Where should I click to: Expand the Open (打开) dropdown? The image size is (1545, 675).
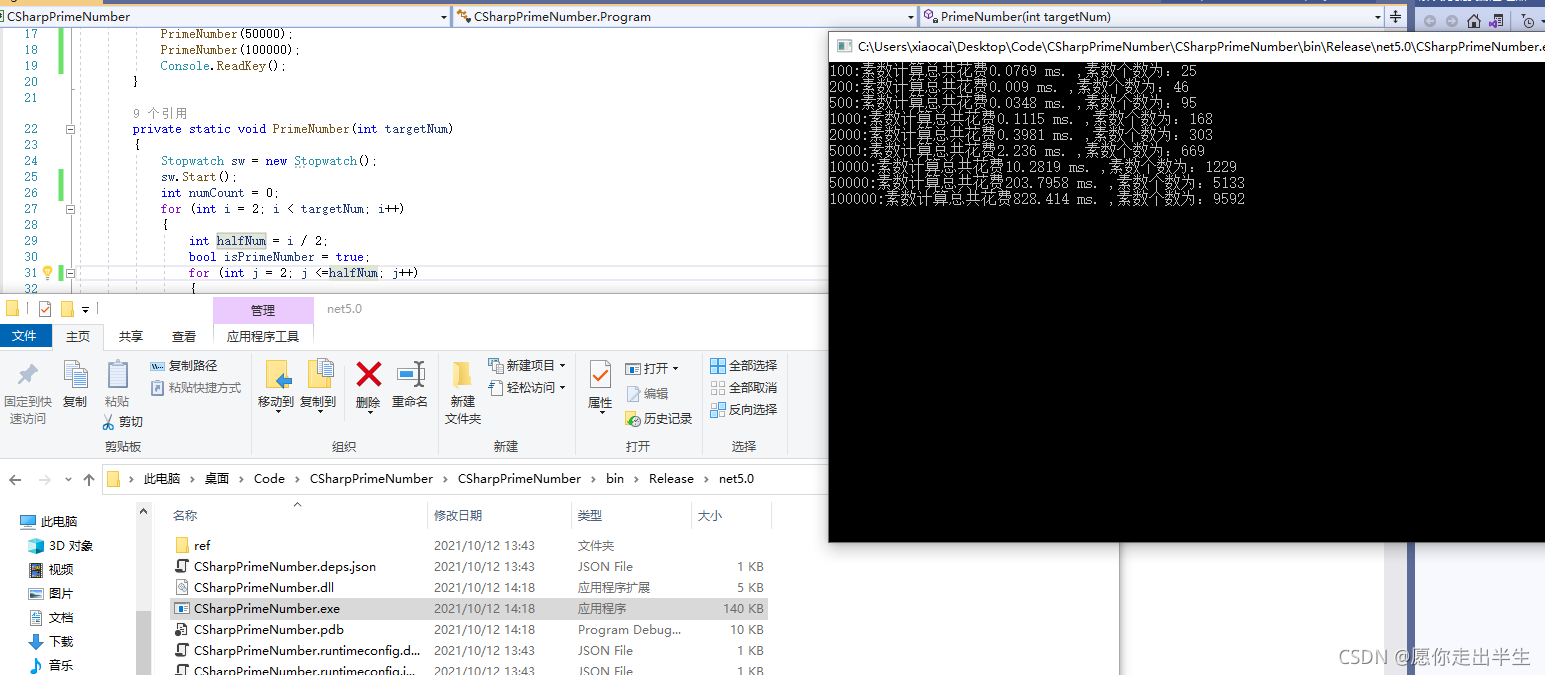(x=676, y=369)
